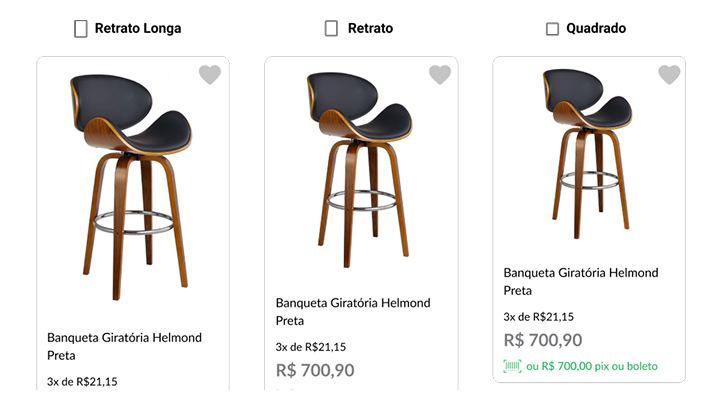
Task: Click the 3x de R$21,15 text in the Quadrado card
Action: pyautogui.click(x=538, y=317)
